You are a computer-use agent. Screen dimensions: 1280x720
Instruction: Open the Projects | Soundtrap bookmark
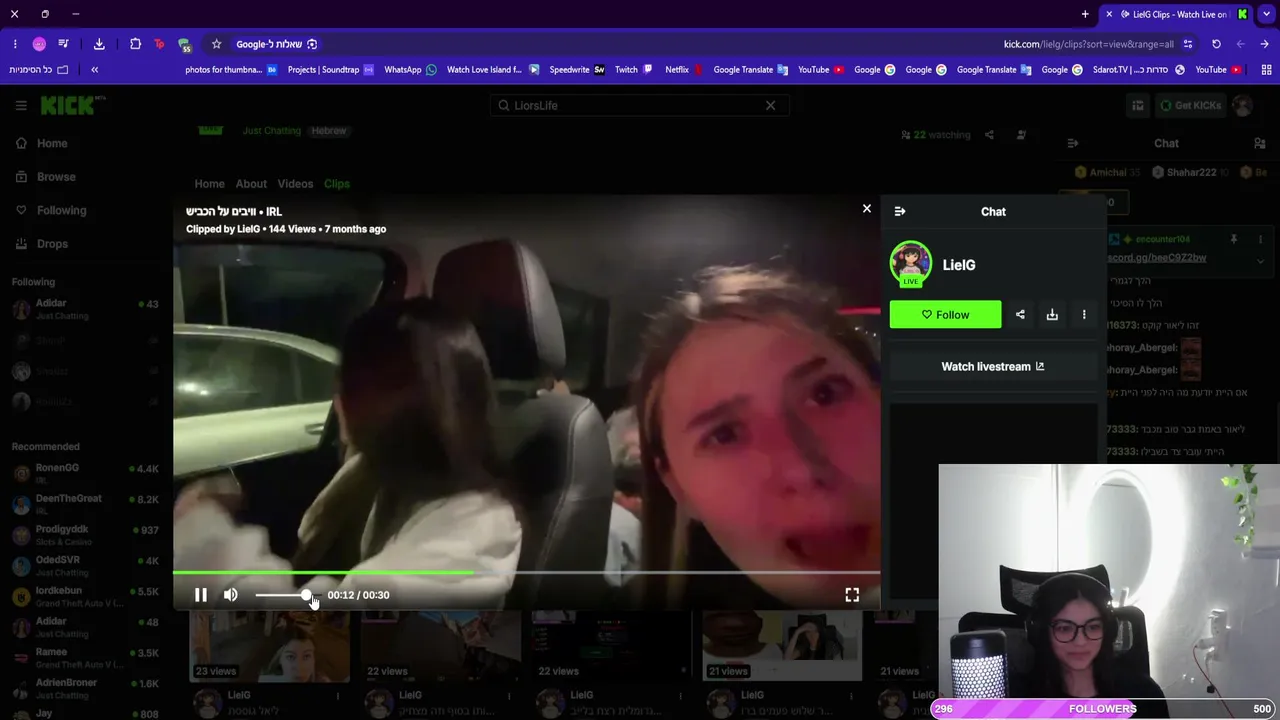click(331, 70)
